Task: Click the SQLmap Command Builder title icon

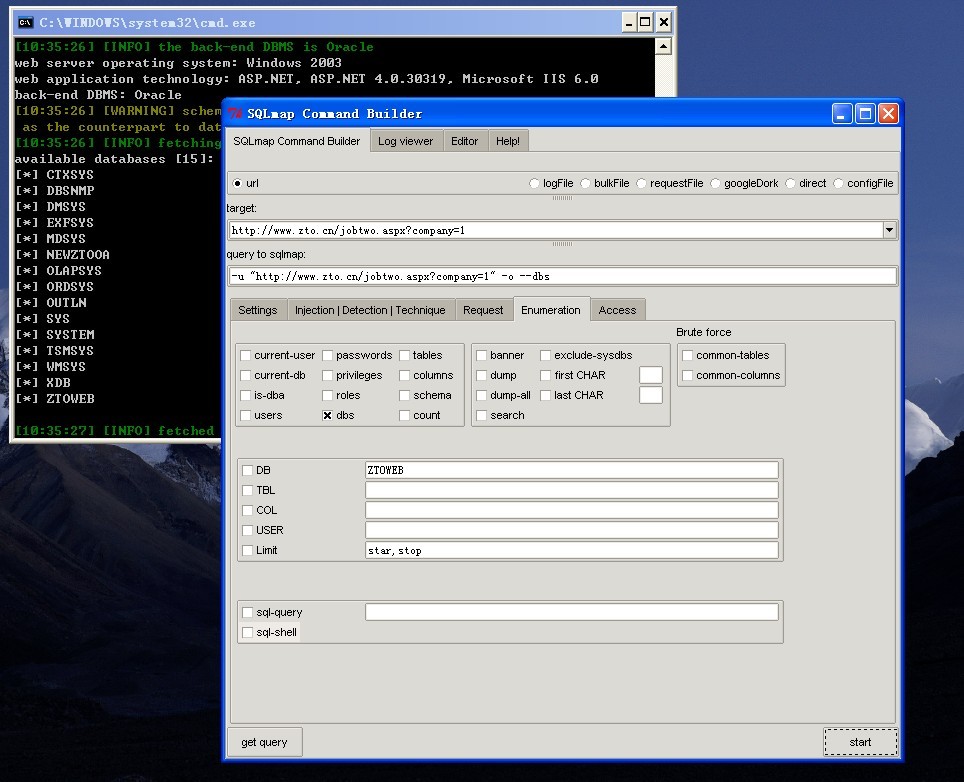Action: (235, 114)
